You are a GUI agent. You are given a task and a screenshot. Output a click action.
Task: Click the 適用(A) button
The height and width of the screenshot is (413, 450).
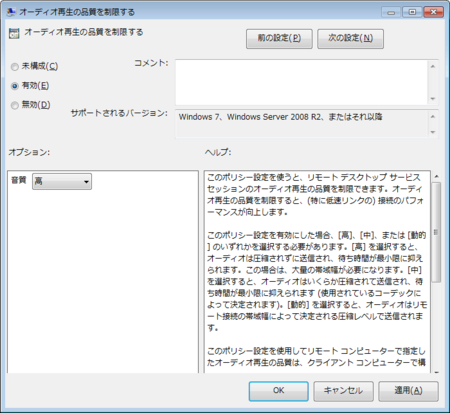[408, 391]
